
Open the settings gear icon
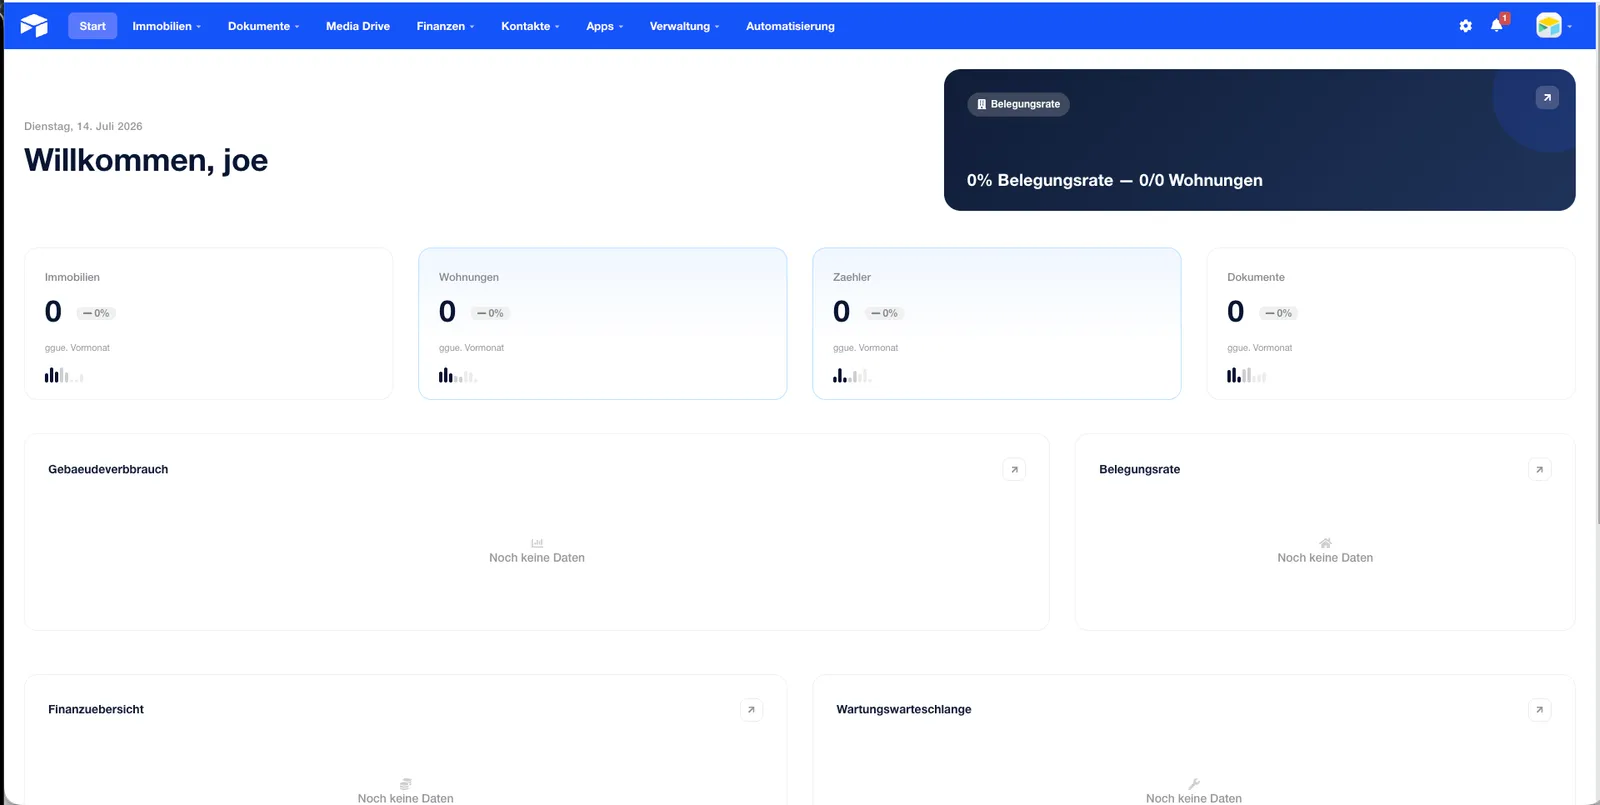point(1466,26)
